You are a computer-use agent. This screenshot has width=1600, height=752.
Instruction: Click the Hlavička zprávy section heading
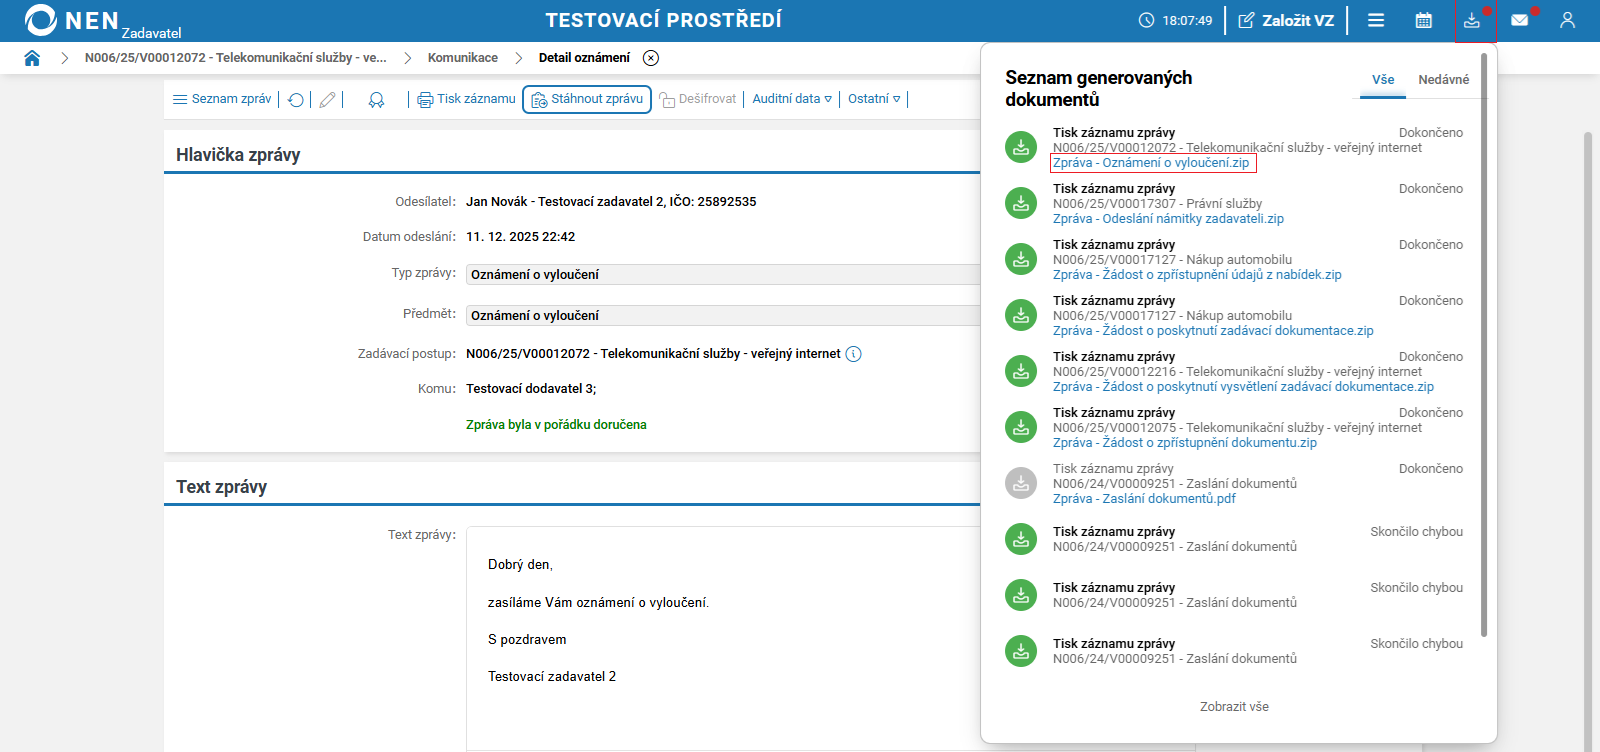point(238,155)
